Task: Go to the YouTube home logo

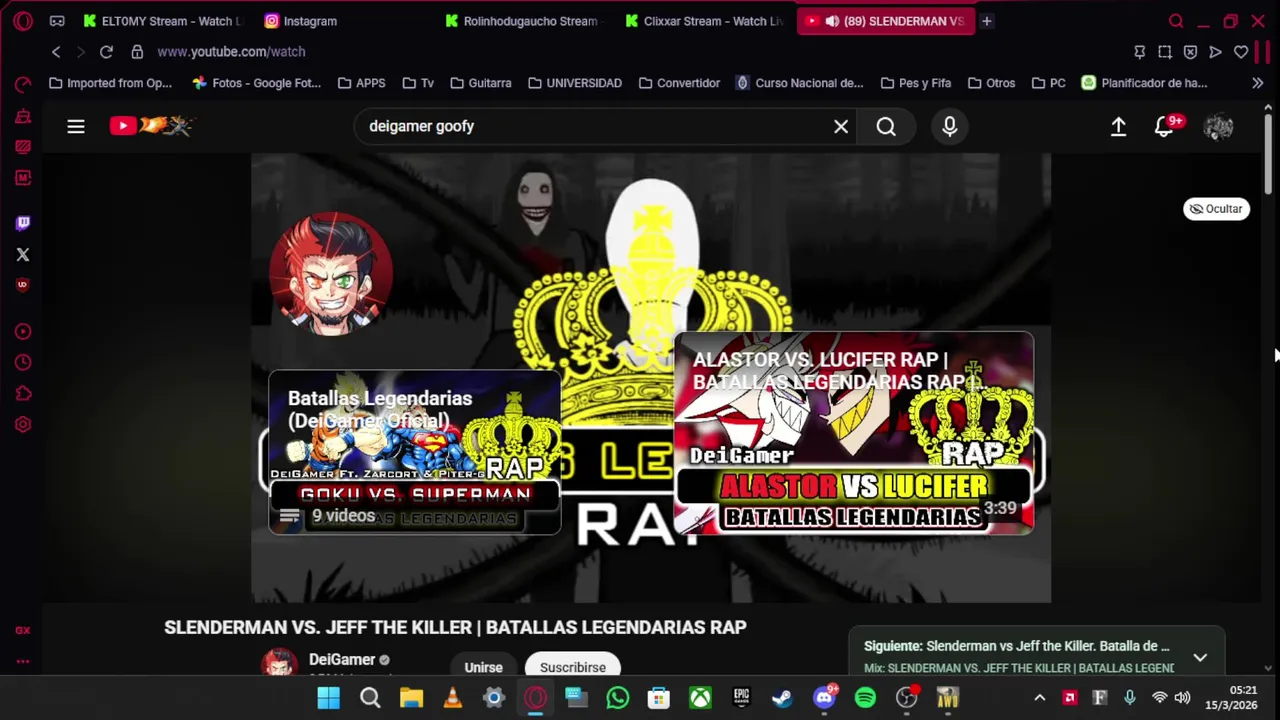Action: [151, 126]
